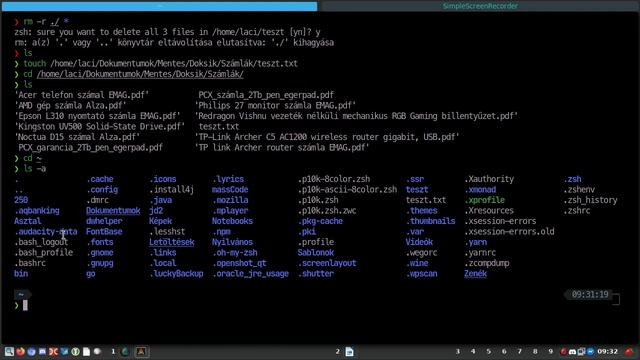Click the .xsession-errors.old file name
Viewport: 640px width, 360px height.
click(x=509, y=231)
